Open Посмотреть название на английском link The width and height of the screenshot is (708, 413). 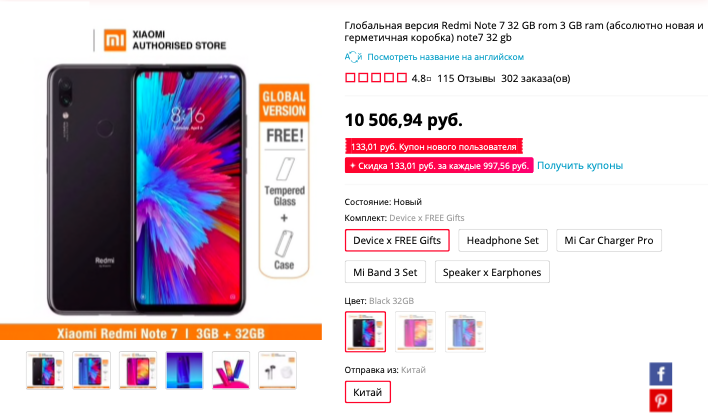click(x=445, y=57)
